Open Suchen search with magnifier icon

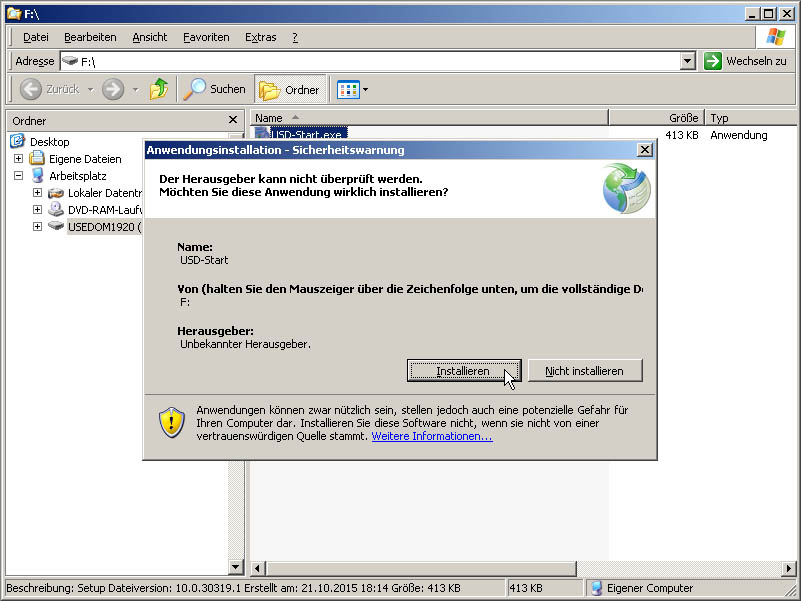point(215,89)
